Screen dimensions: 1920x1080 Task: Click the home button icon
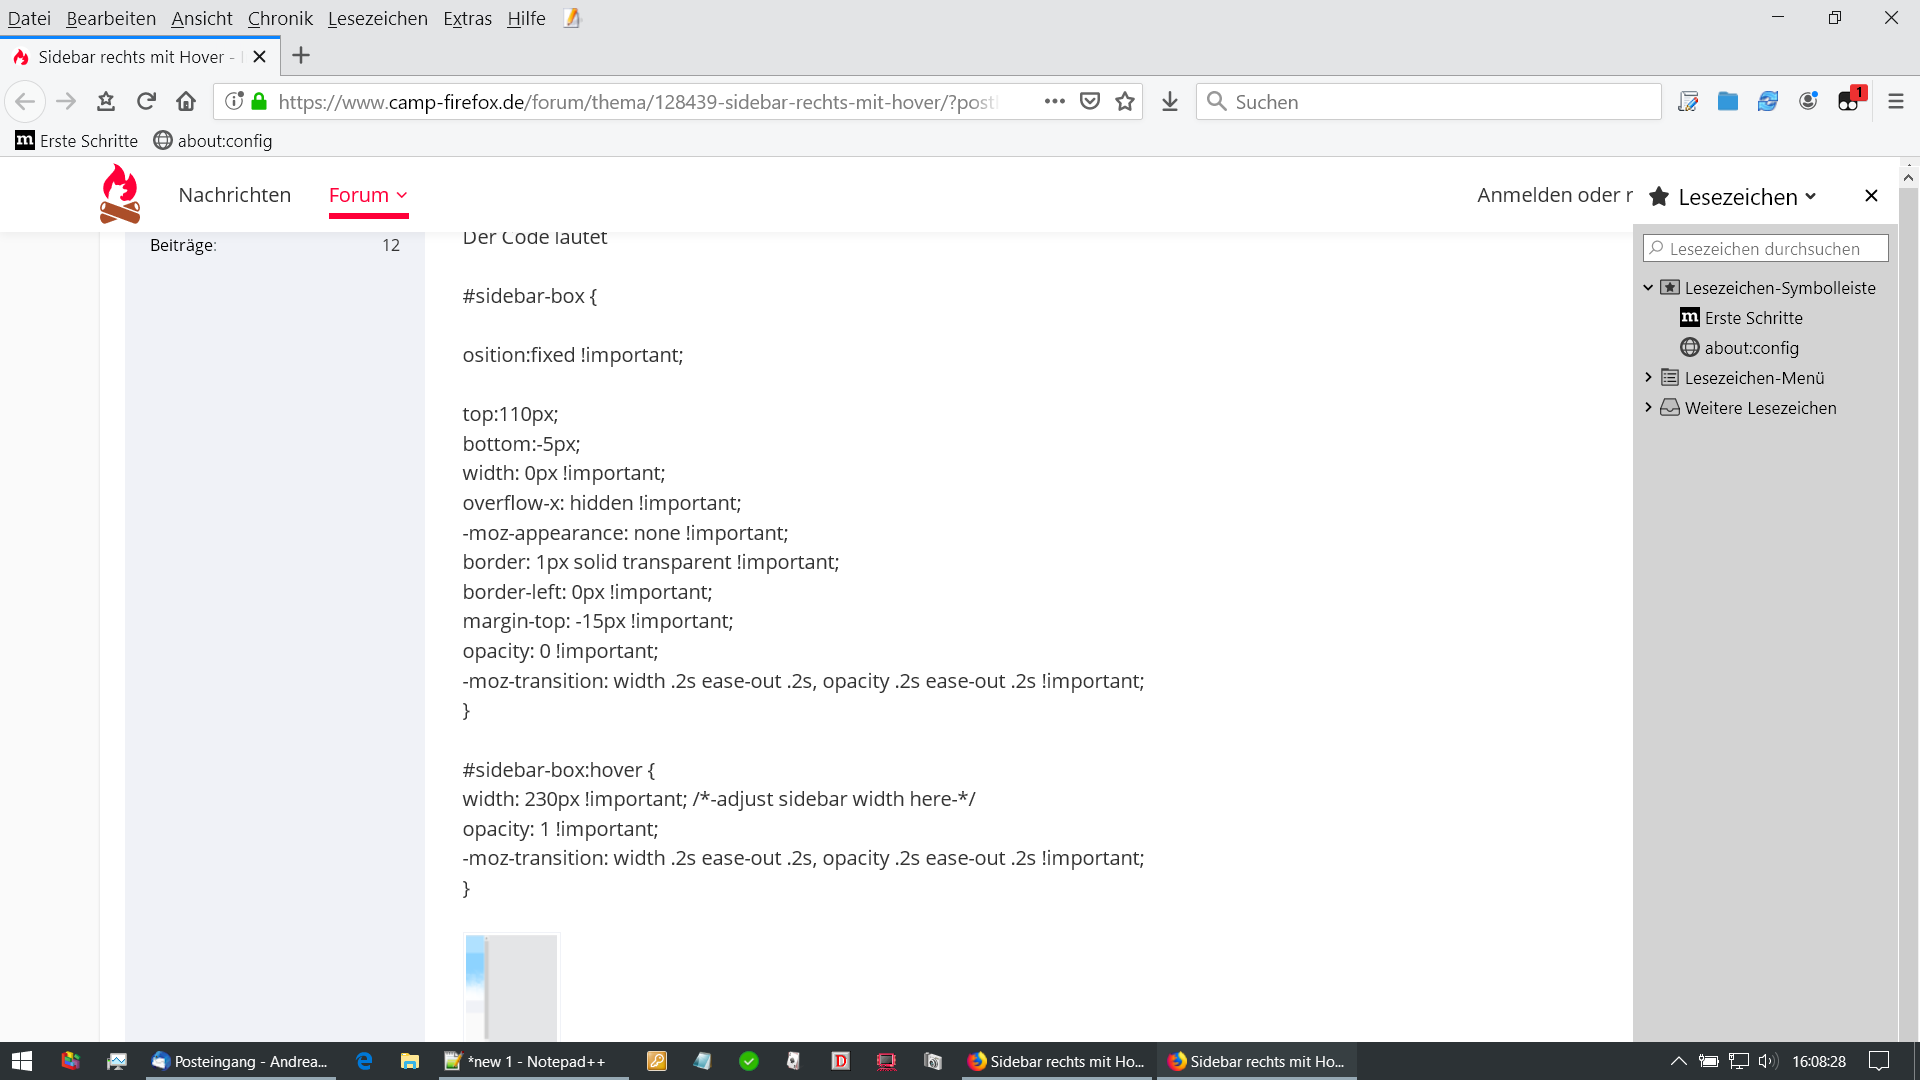point(186,101)
